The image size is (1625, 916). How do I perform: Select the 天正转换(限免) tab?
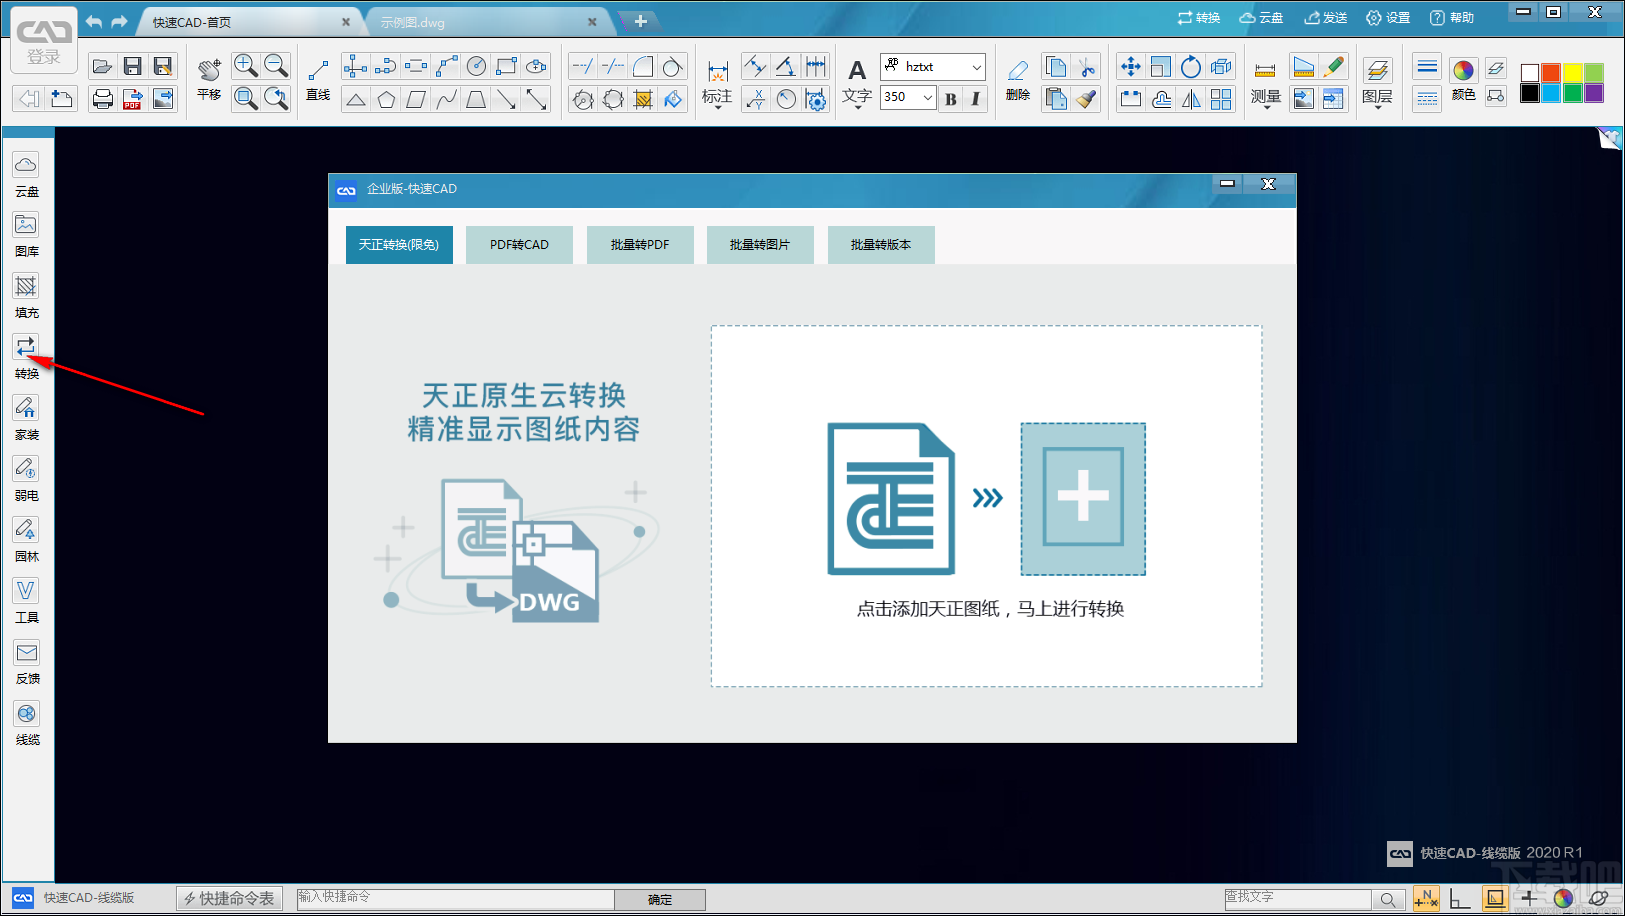pos(399,245)
